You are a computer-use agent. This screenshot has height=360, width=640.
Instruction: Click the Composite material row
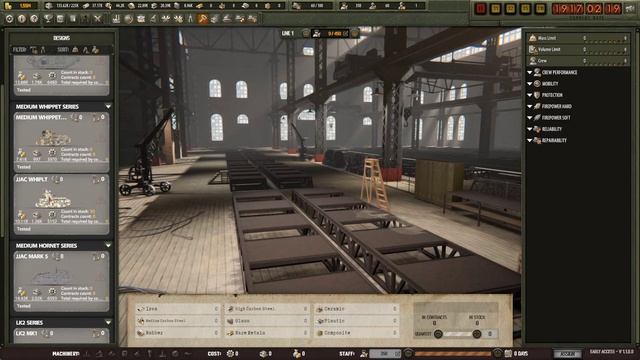coord(357,333)
